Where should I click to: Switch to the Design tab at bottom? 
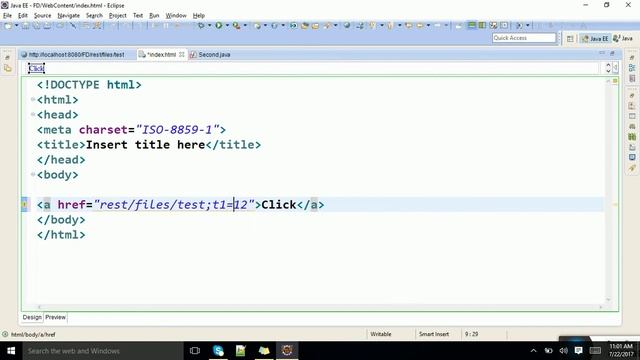32,317
